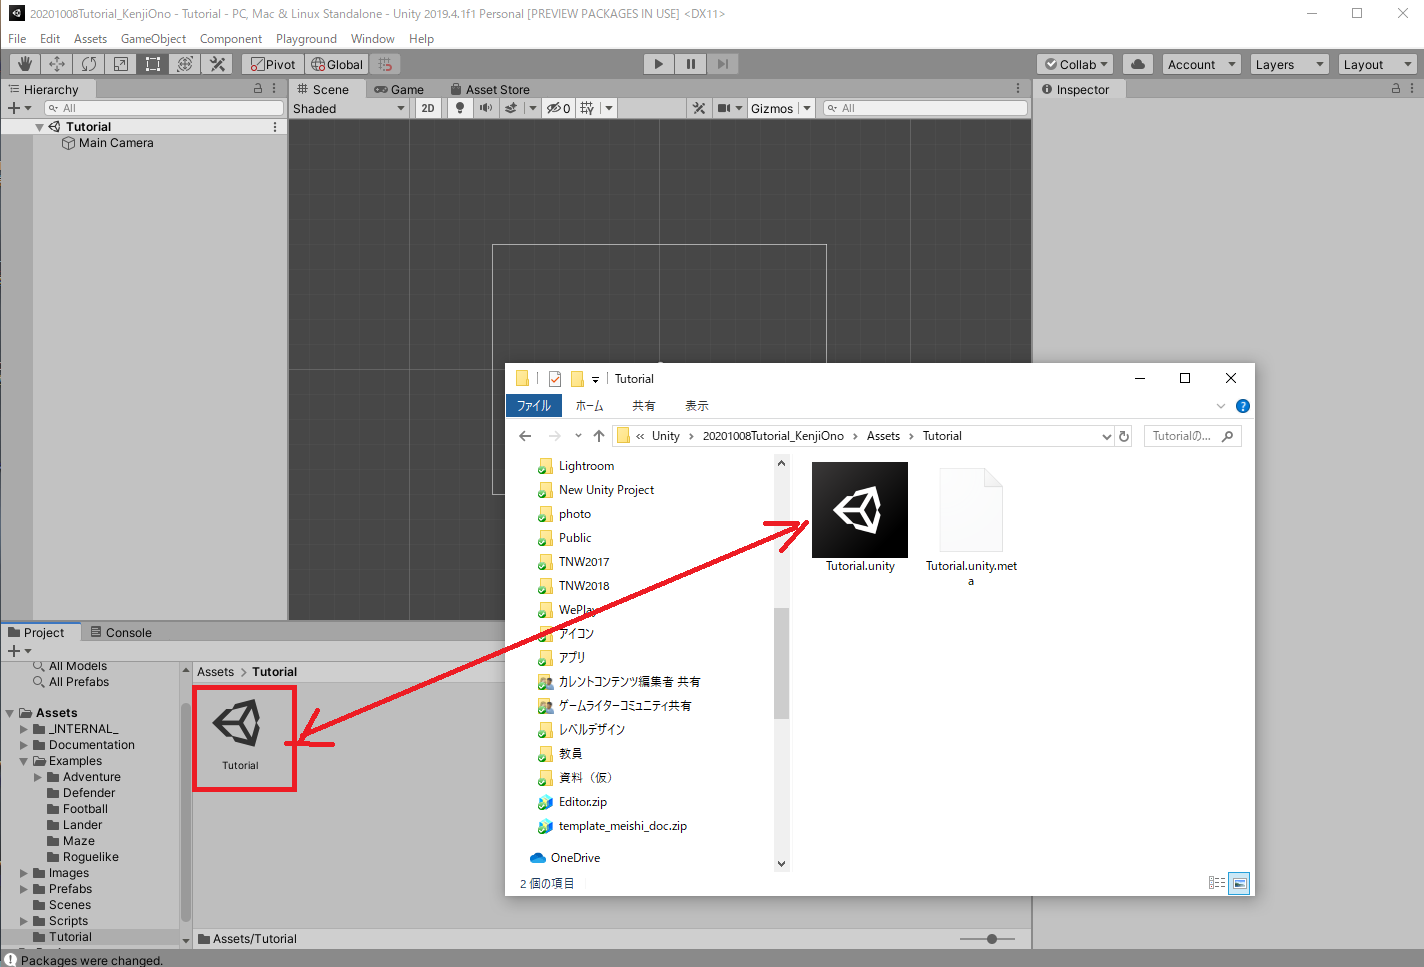The width and height of the screenshot is (1424, 967).
Task: Toggle Global handle rotation
Action: coord(337,64)
